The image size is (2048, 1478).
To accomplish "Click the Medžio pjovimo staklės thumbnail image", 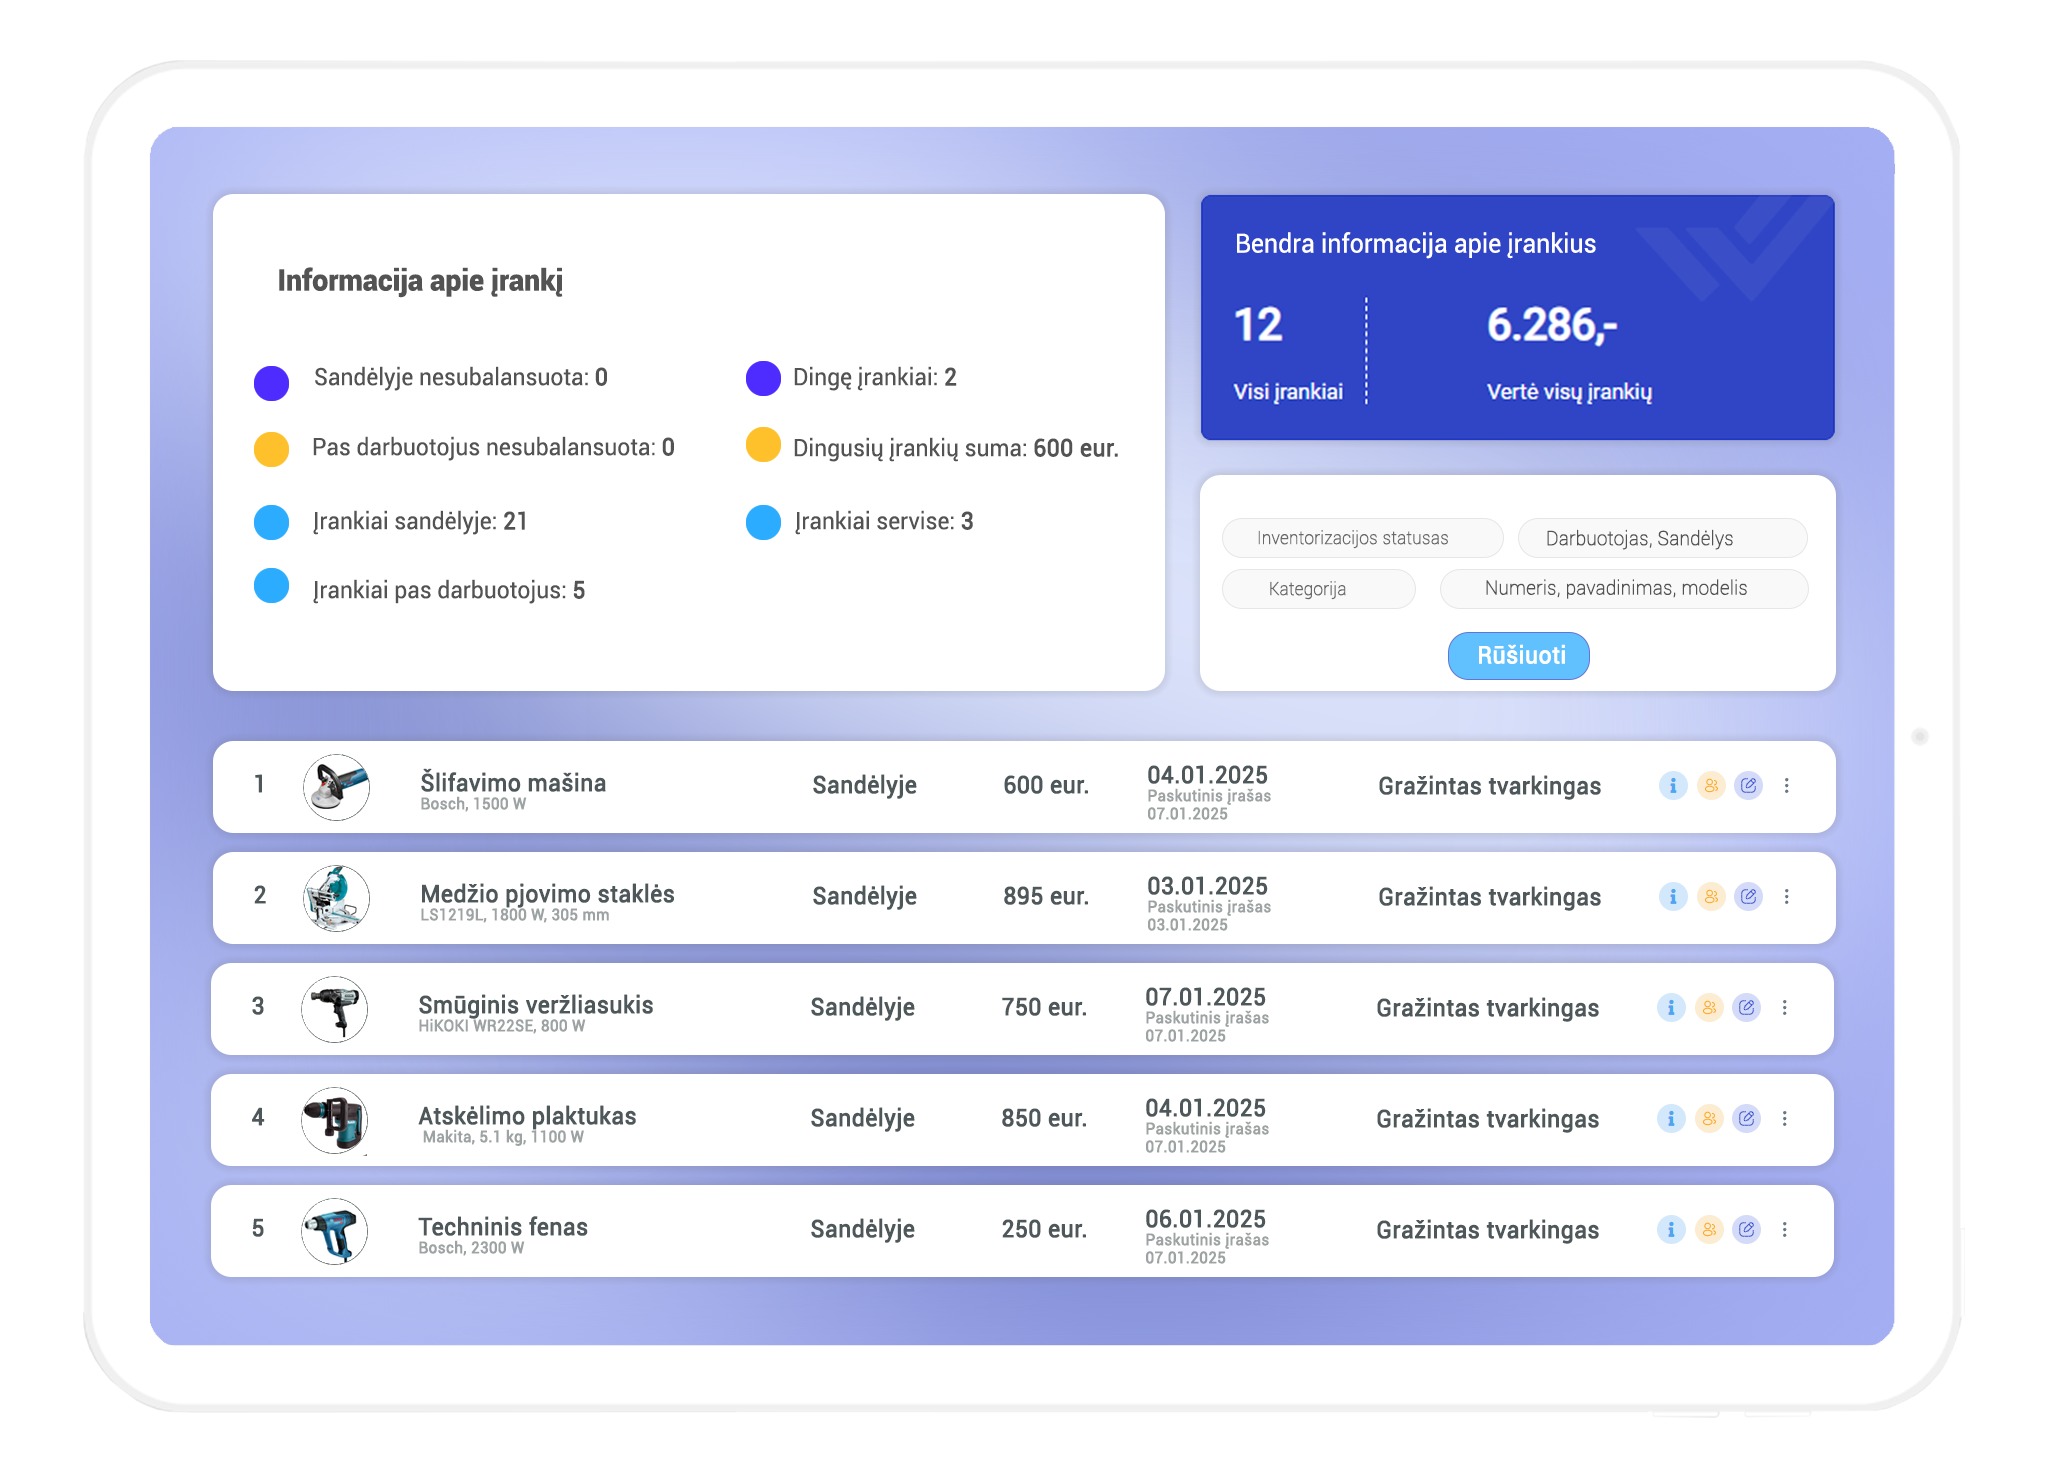I will point(336,898).
